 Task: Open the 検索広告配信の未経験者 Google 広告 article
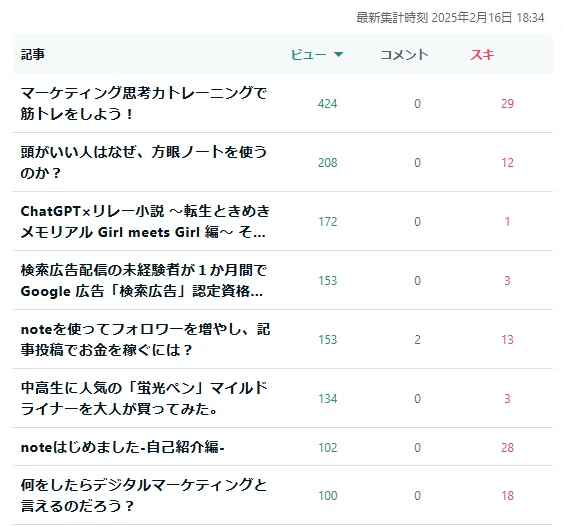[x=144, y=280]
